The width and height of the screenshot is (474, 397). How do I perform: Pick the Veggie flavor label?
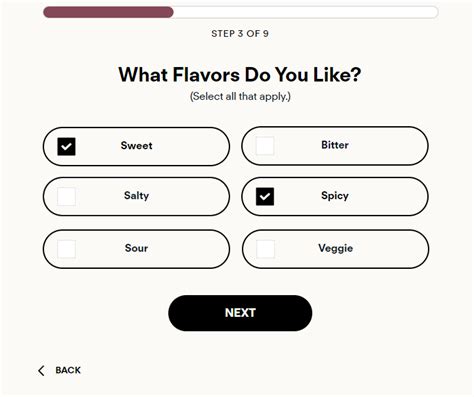[336, 248]
